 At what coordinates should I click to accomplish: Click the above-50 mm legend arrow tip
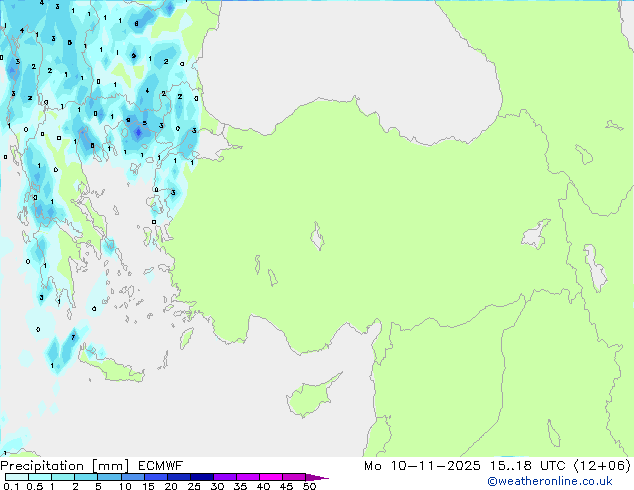click(x=317, y=477)
